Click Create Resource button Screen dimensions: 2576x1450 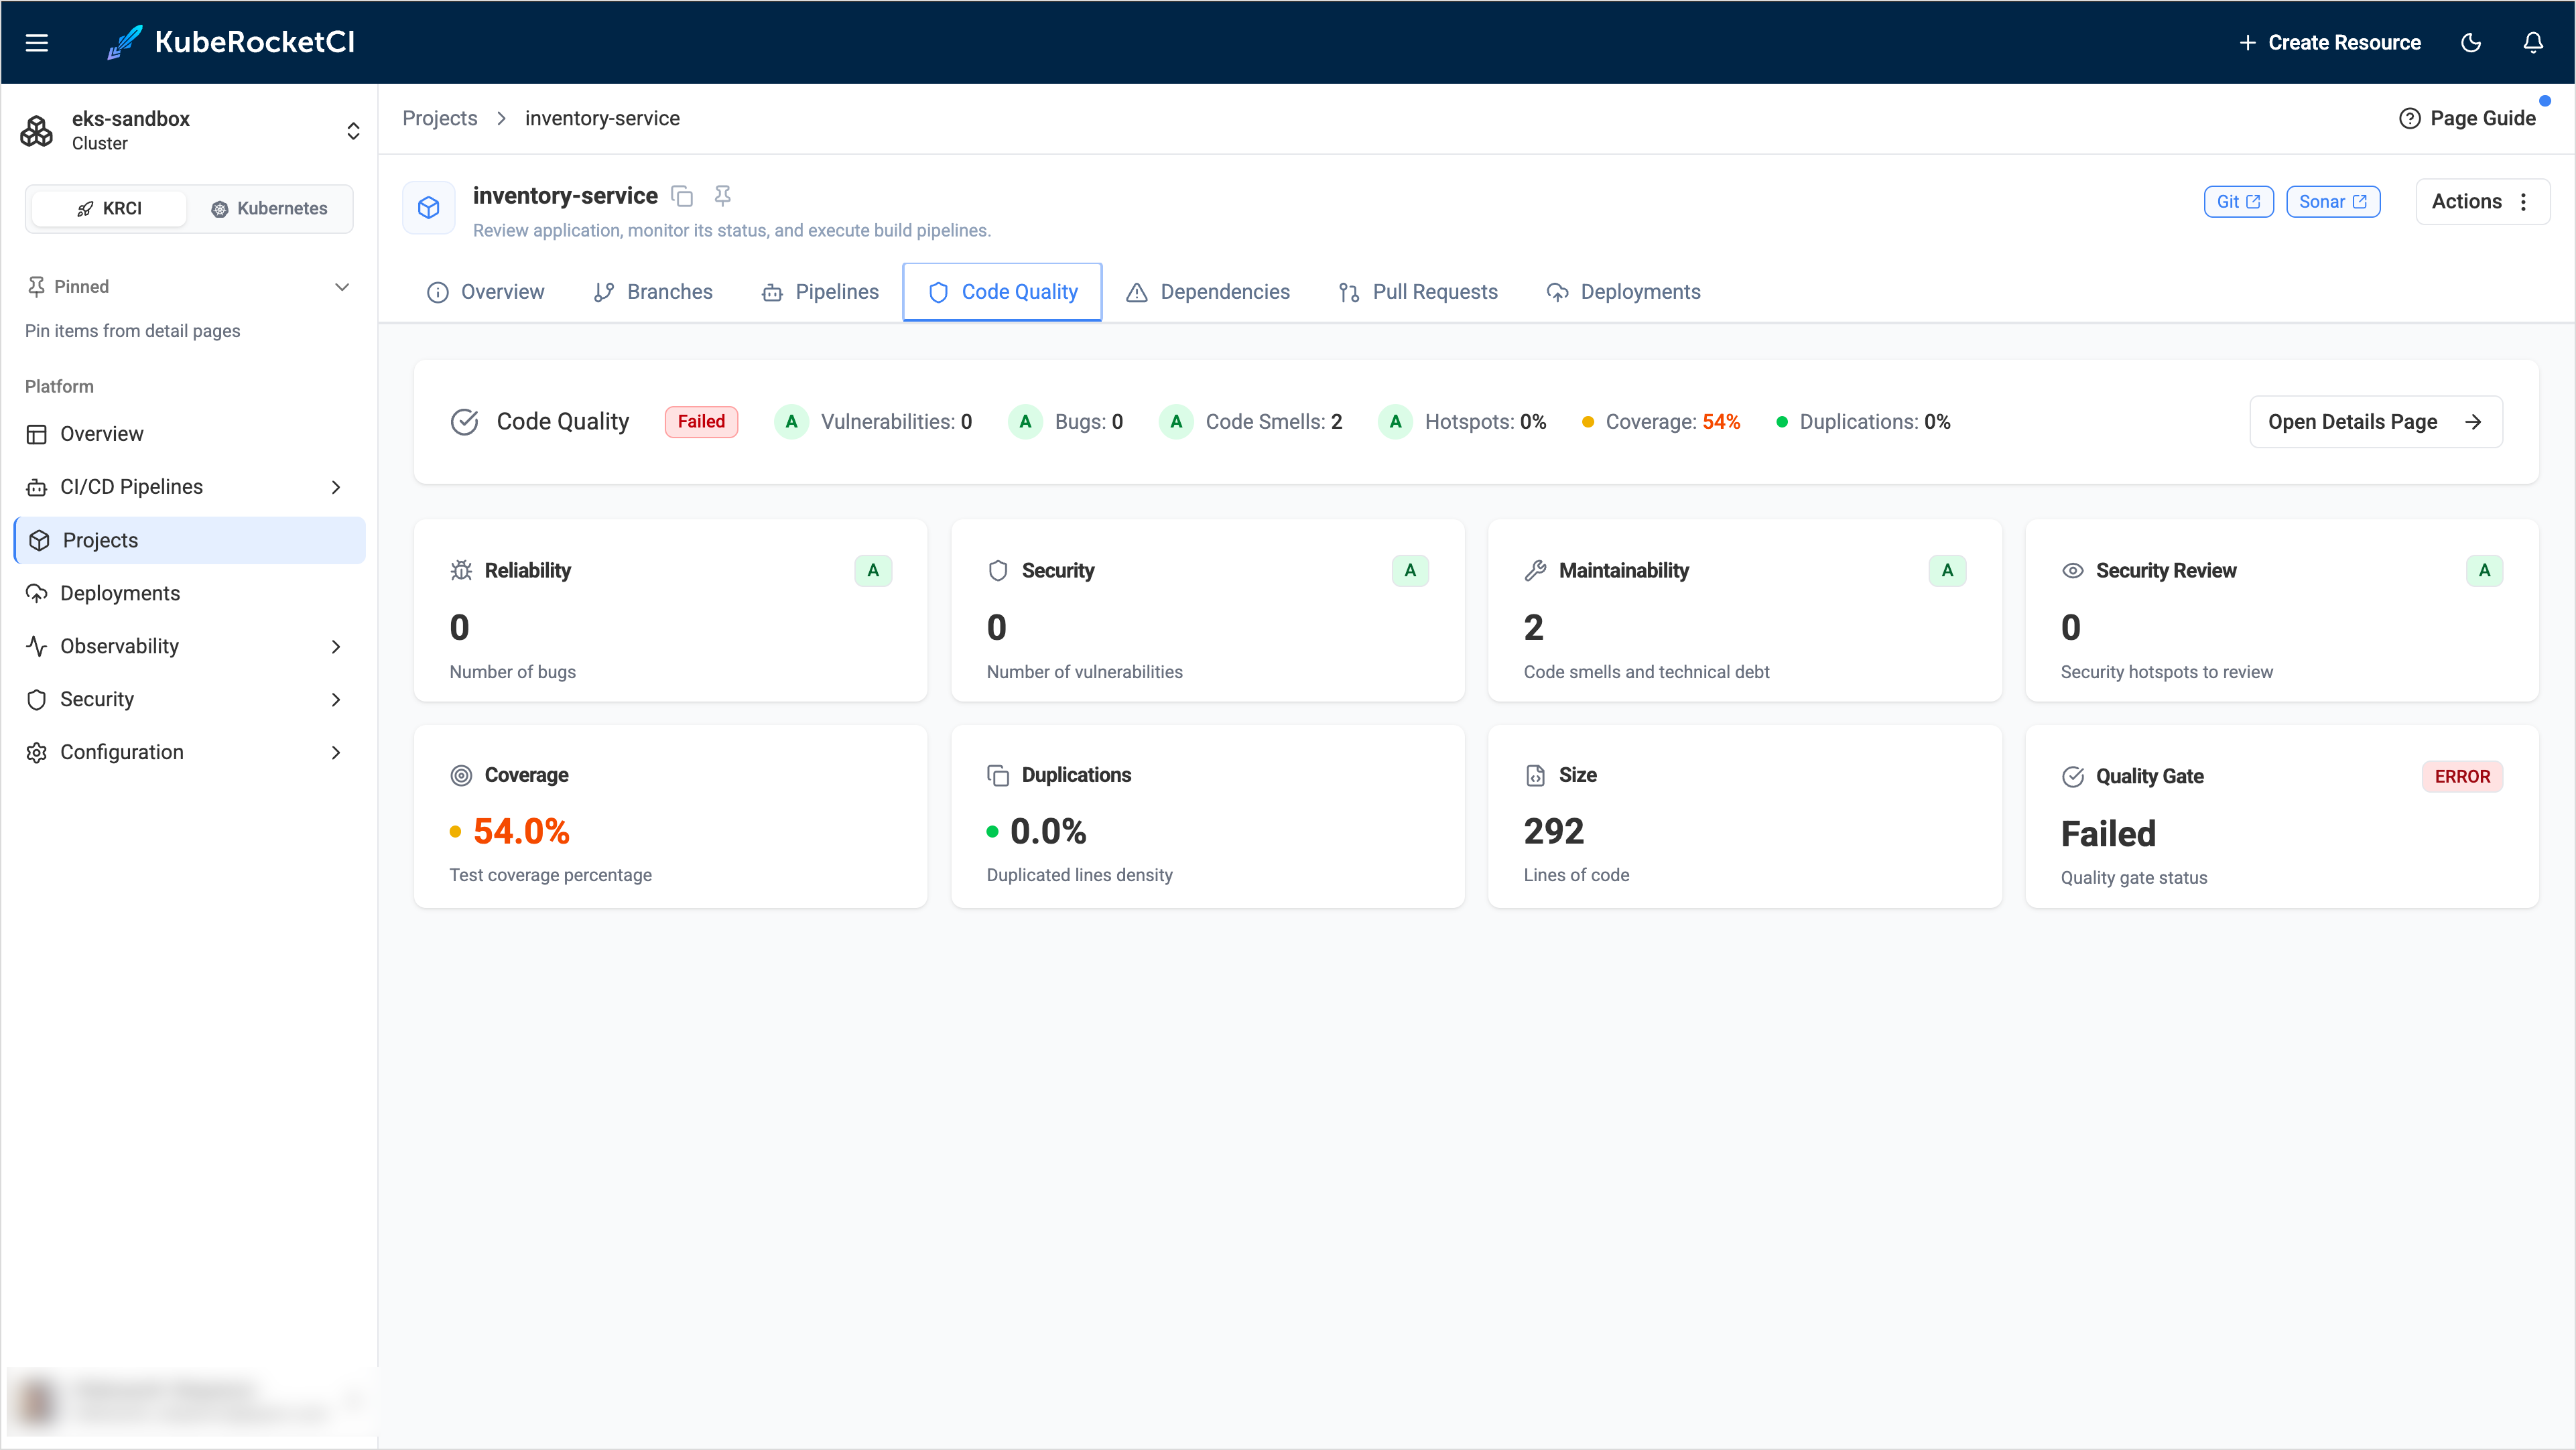[2329, 42]
